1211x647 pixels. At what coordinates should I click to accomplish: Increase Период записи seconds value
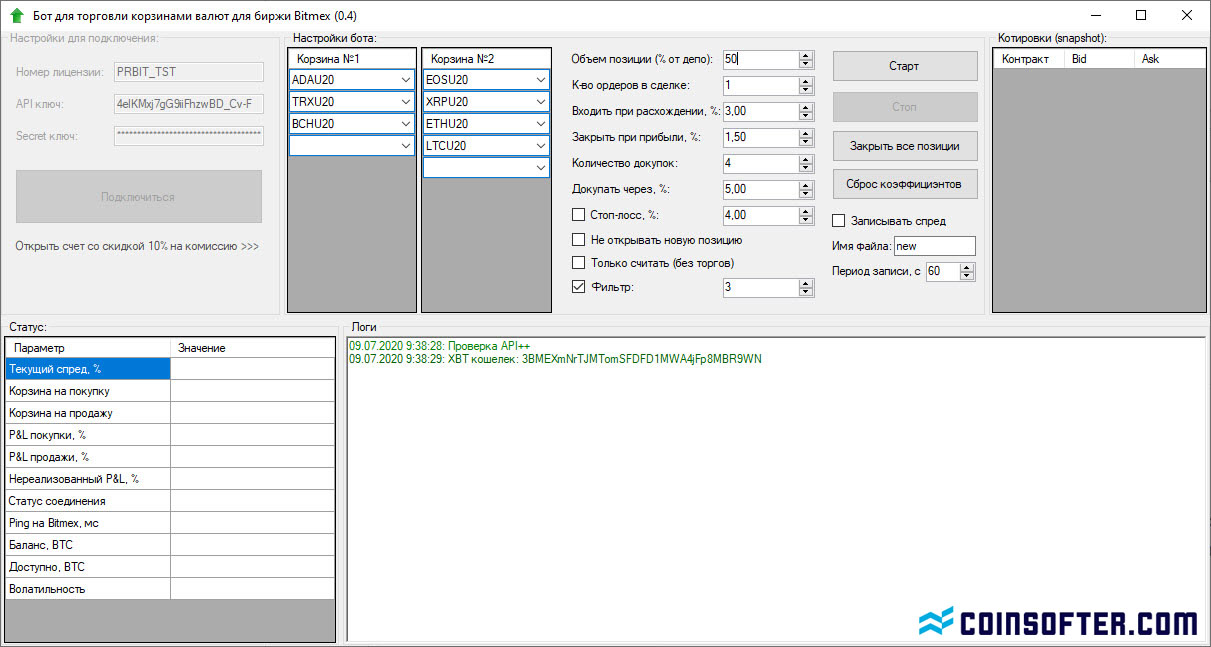pos(967,267)
